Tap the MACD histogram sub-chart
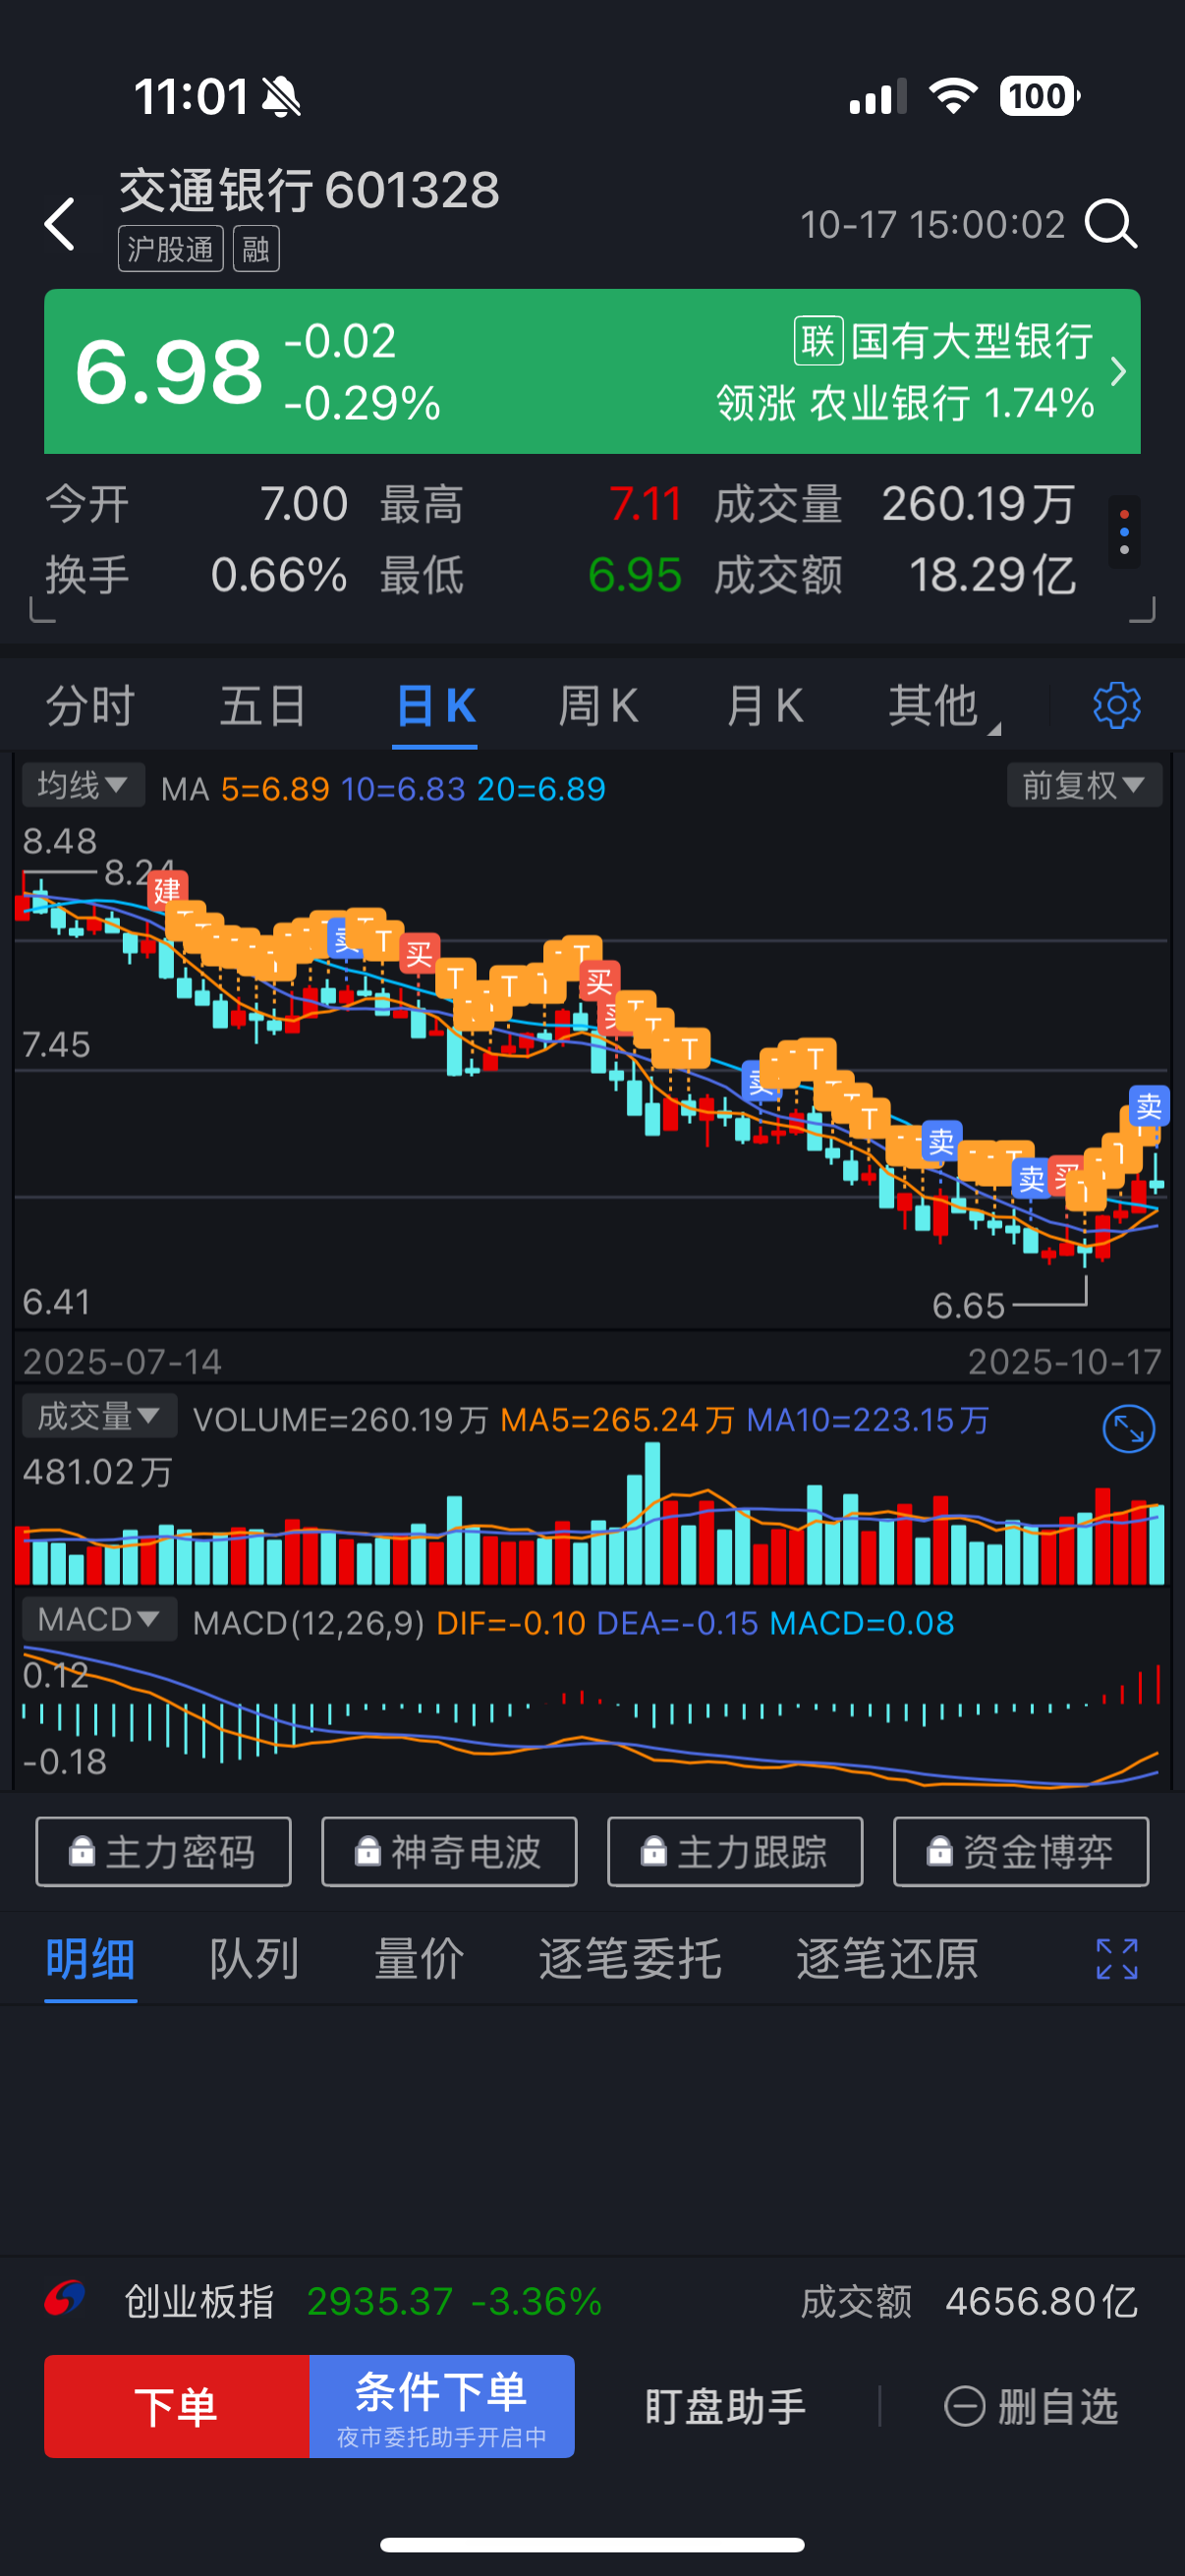This screenshot has height=2576, width=1185. pos(592,1714)
